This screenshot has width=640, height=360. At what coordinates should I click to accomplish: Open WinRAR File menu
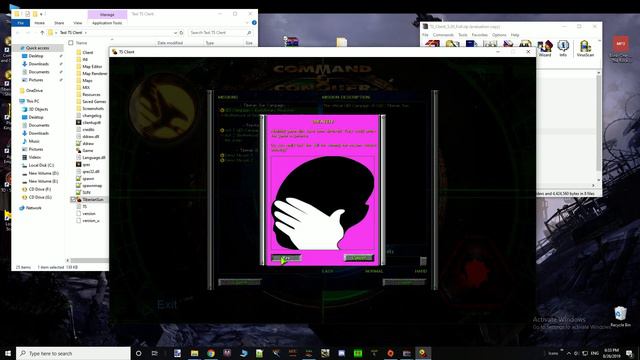click(425, 35)
